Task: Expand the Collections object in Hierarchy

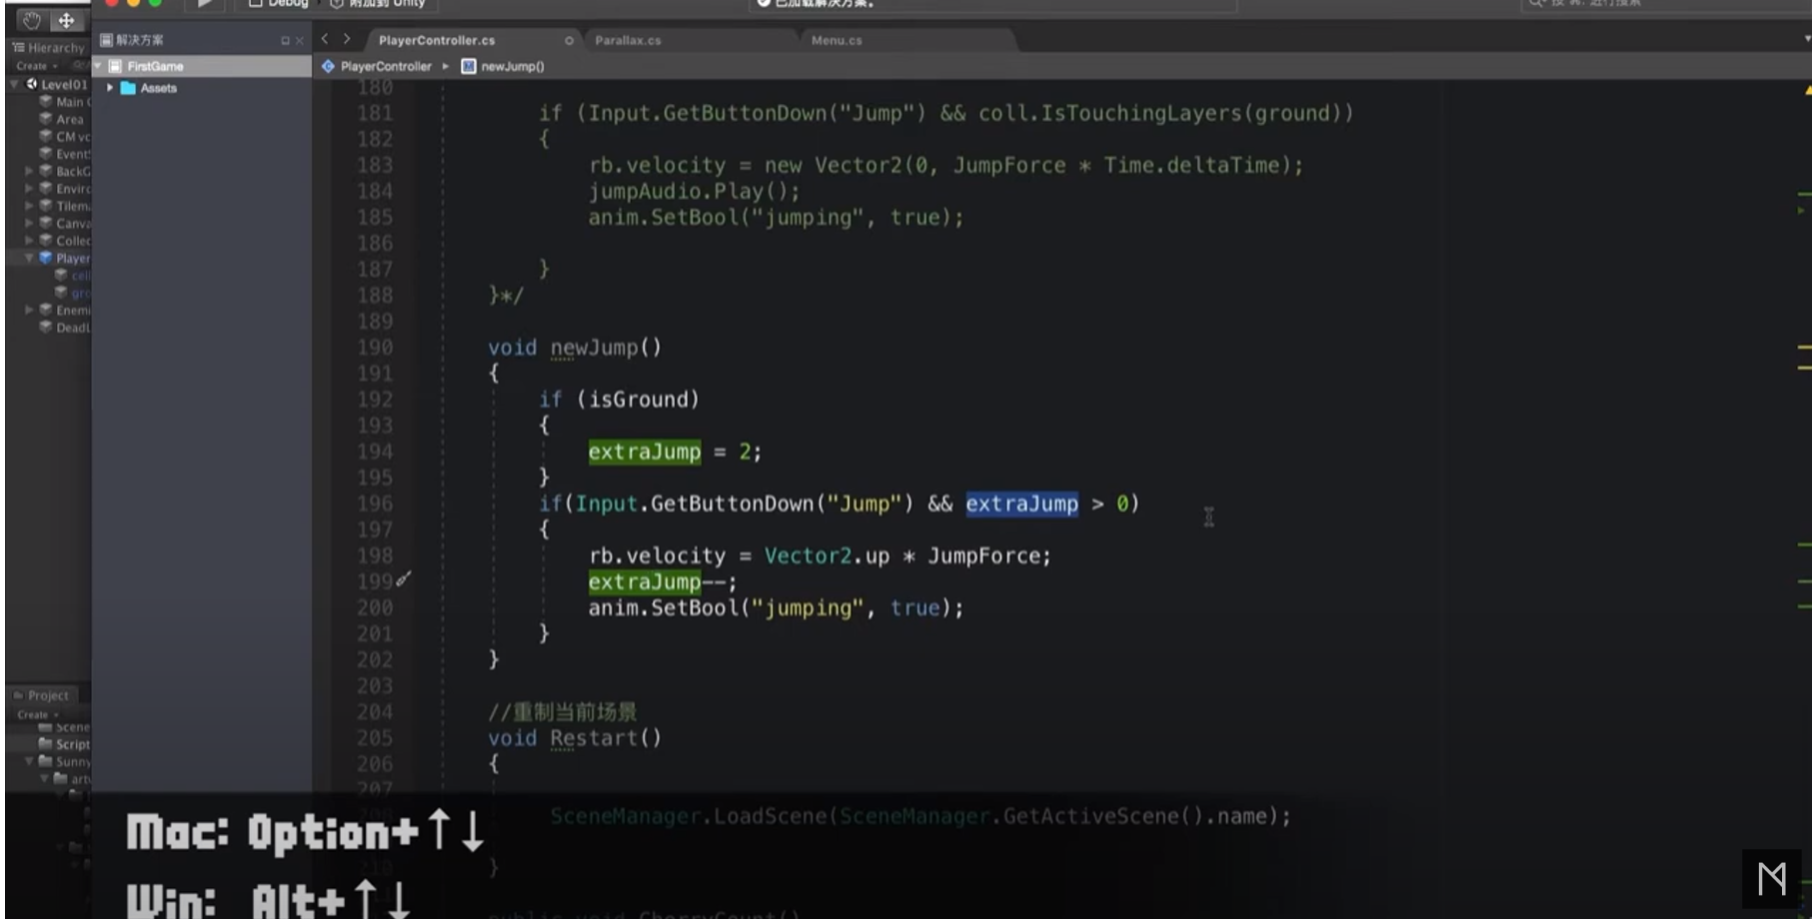Action: (29, 240)
